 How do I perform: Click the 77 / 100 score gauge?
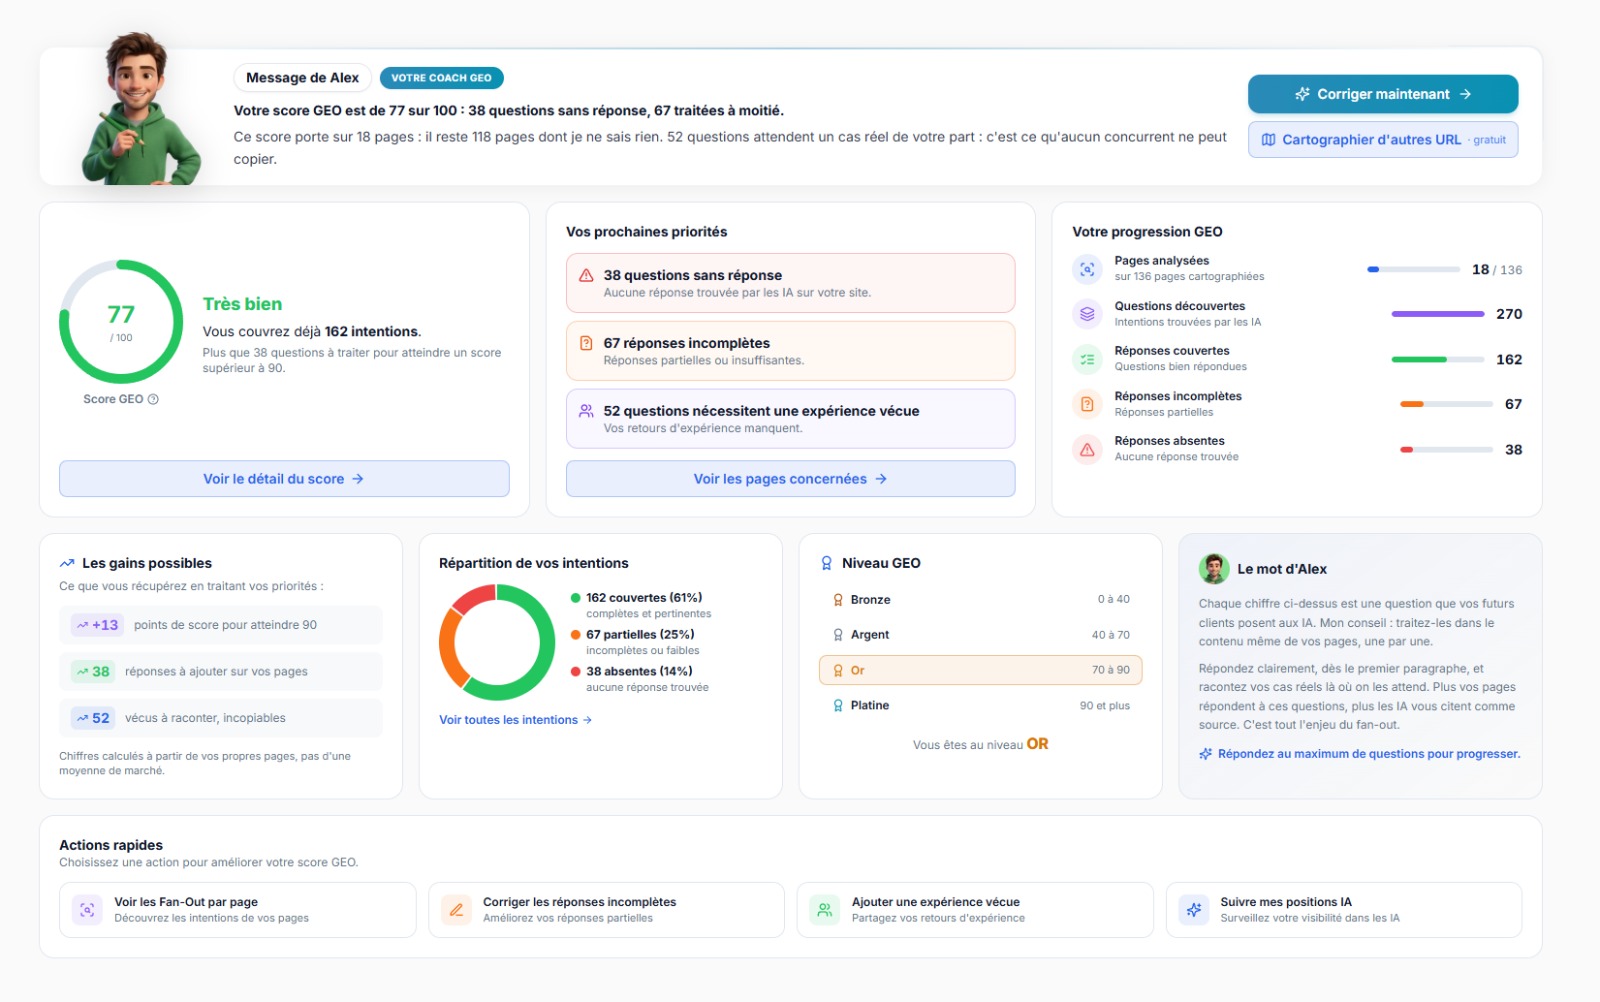pyautogui.click(x=121, y=322)
